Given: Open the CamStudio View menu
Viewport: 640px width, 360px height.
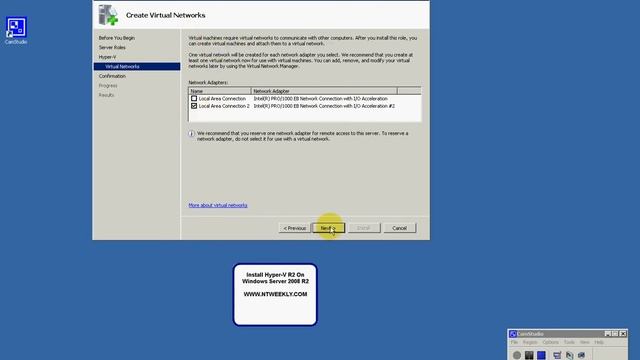Looking at the screenshot, I should 584,342.
